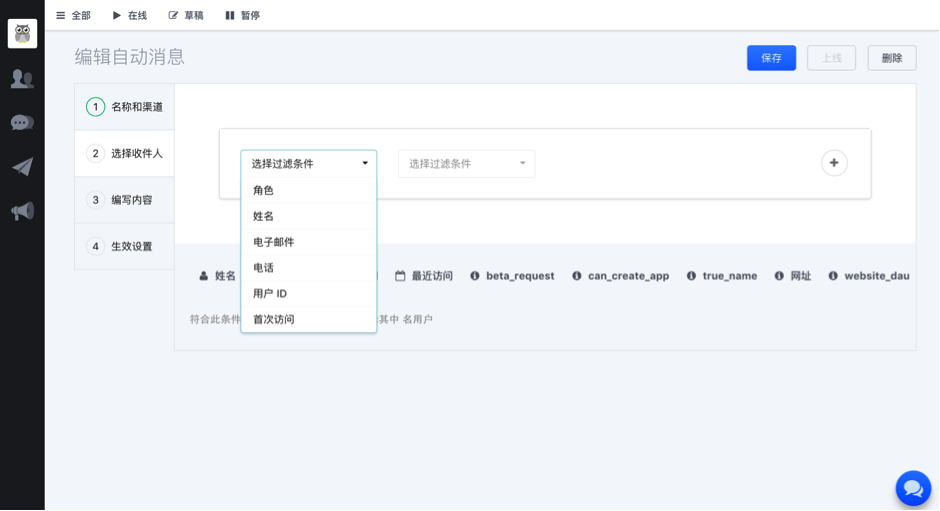Screen dimensions: 940x511
Task: Switch to the 在线 tab
Action: (x=129, y=15)
